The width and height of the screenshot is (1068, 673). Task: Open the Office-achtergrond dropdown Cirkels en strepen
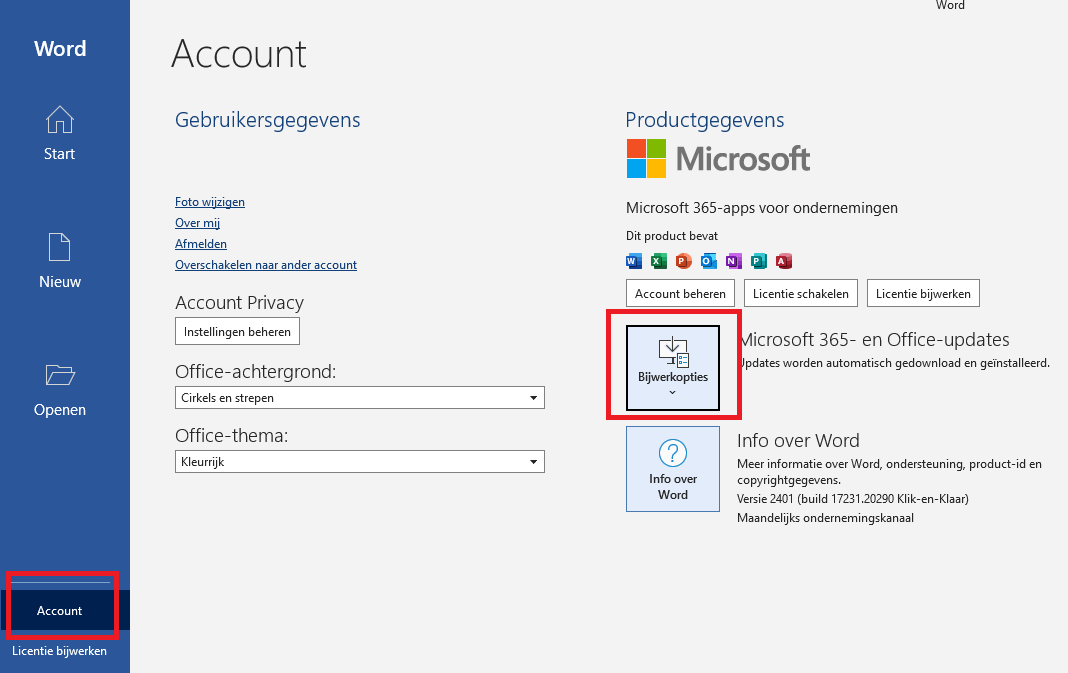[360, 398]
